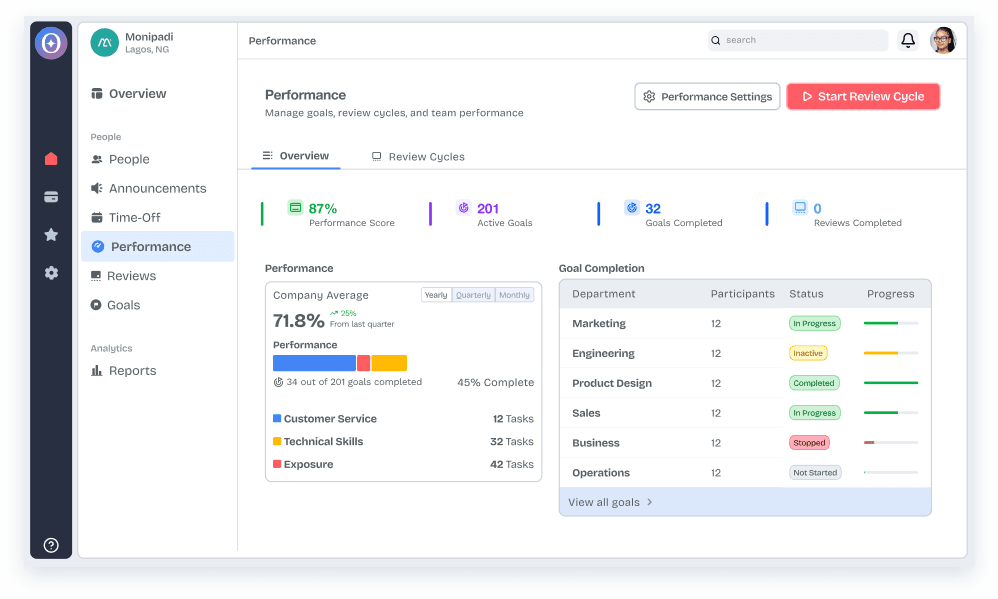Click the "42 Tasks" Exposure value
Image resolution: width=998 pixels, height=599 pixels.
click(x=512, y=464)
